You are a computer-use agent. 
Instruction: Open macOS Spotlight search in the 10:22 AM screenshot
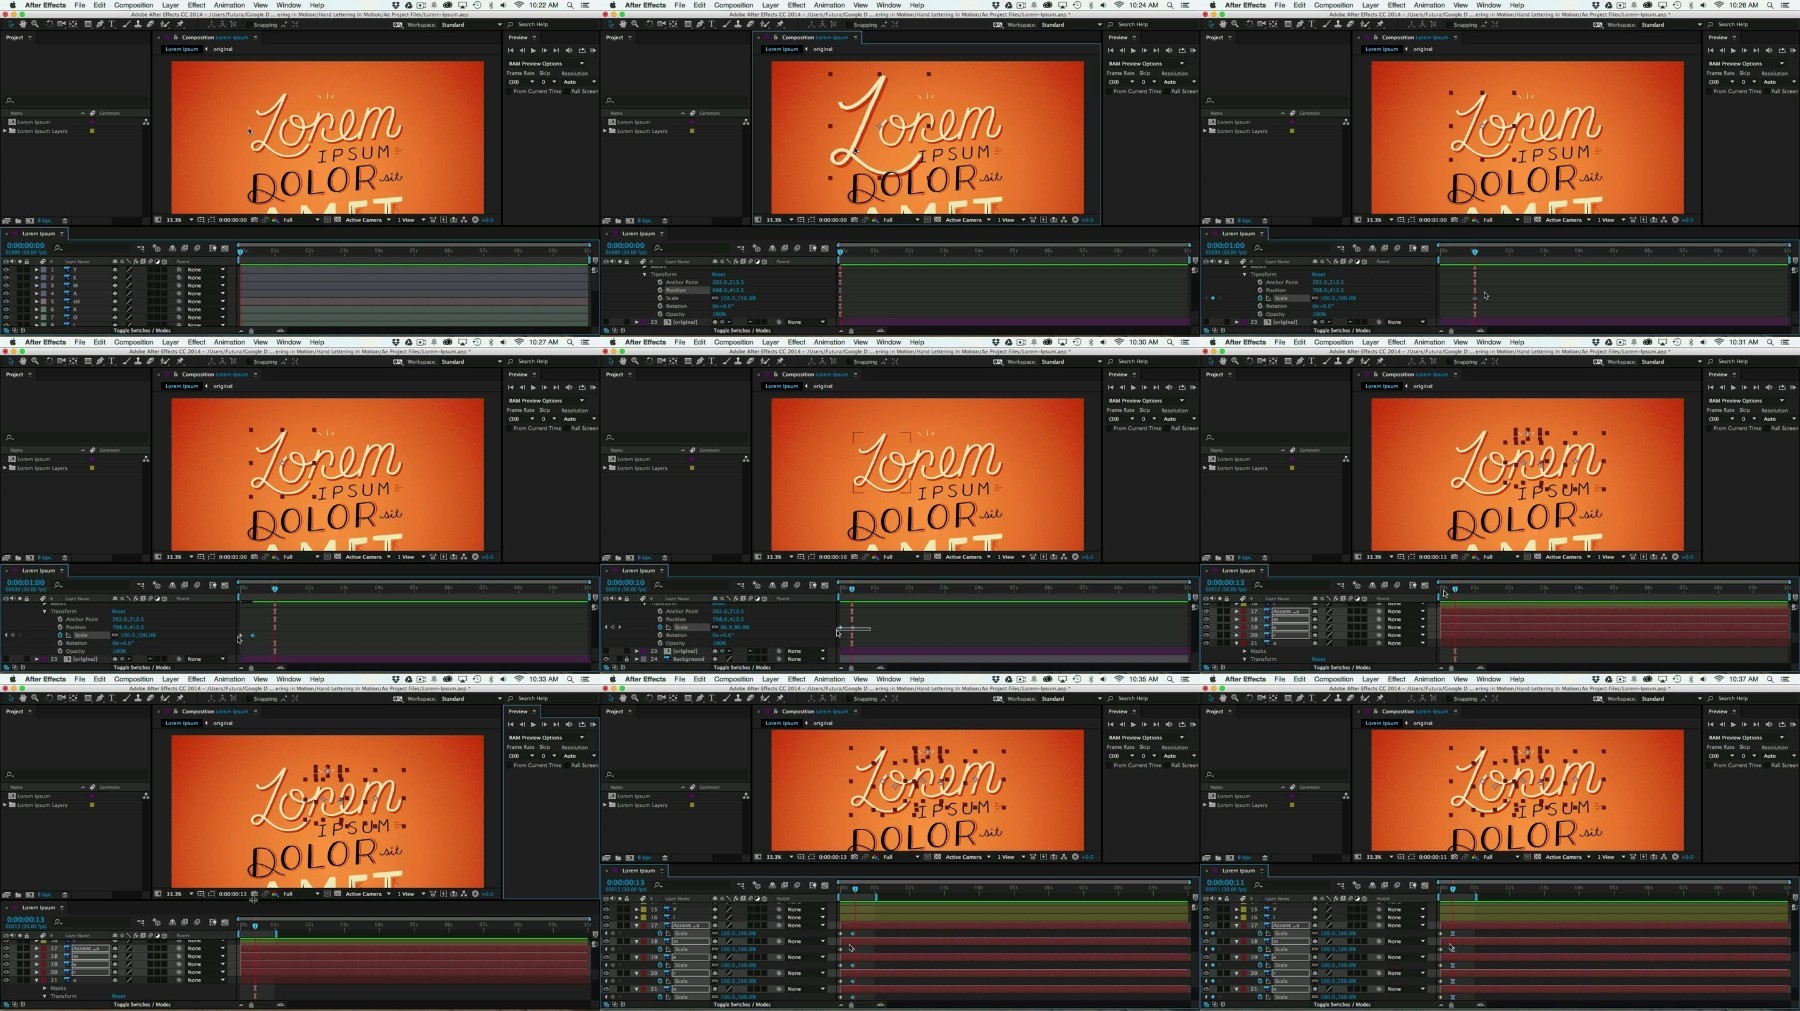click(x=571, y=5)
